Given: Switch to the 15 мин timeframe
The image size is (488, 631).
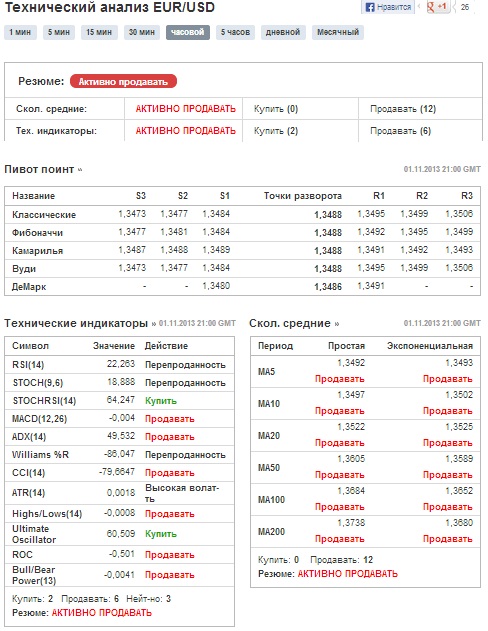Looking at the screenshot, I should tap(99, 32).
